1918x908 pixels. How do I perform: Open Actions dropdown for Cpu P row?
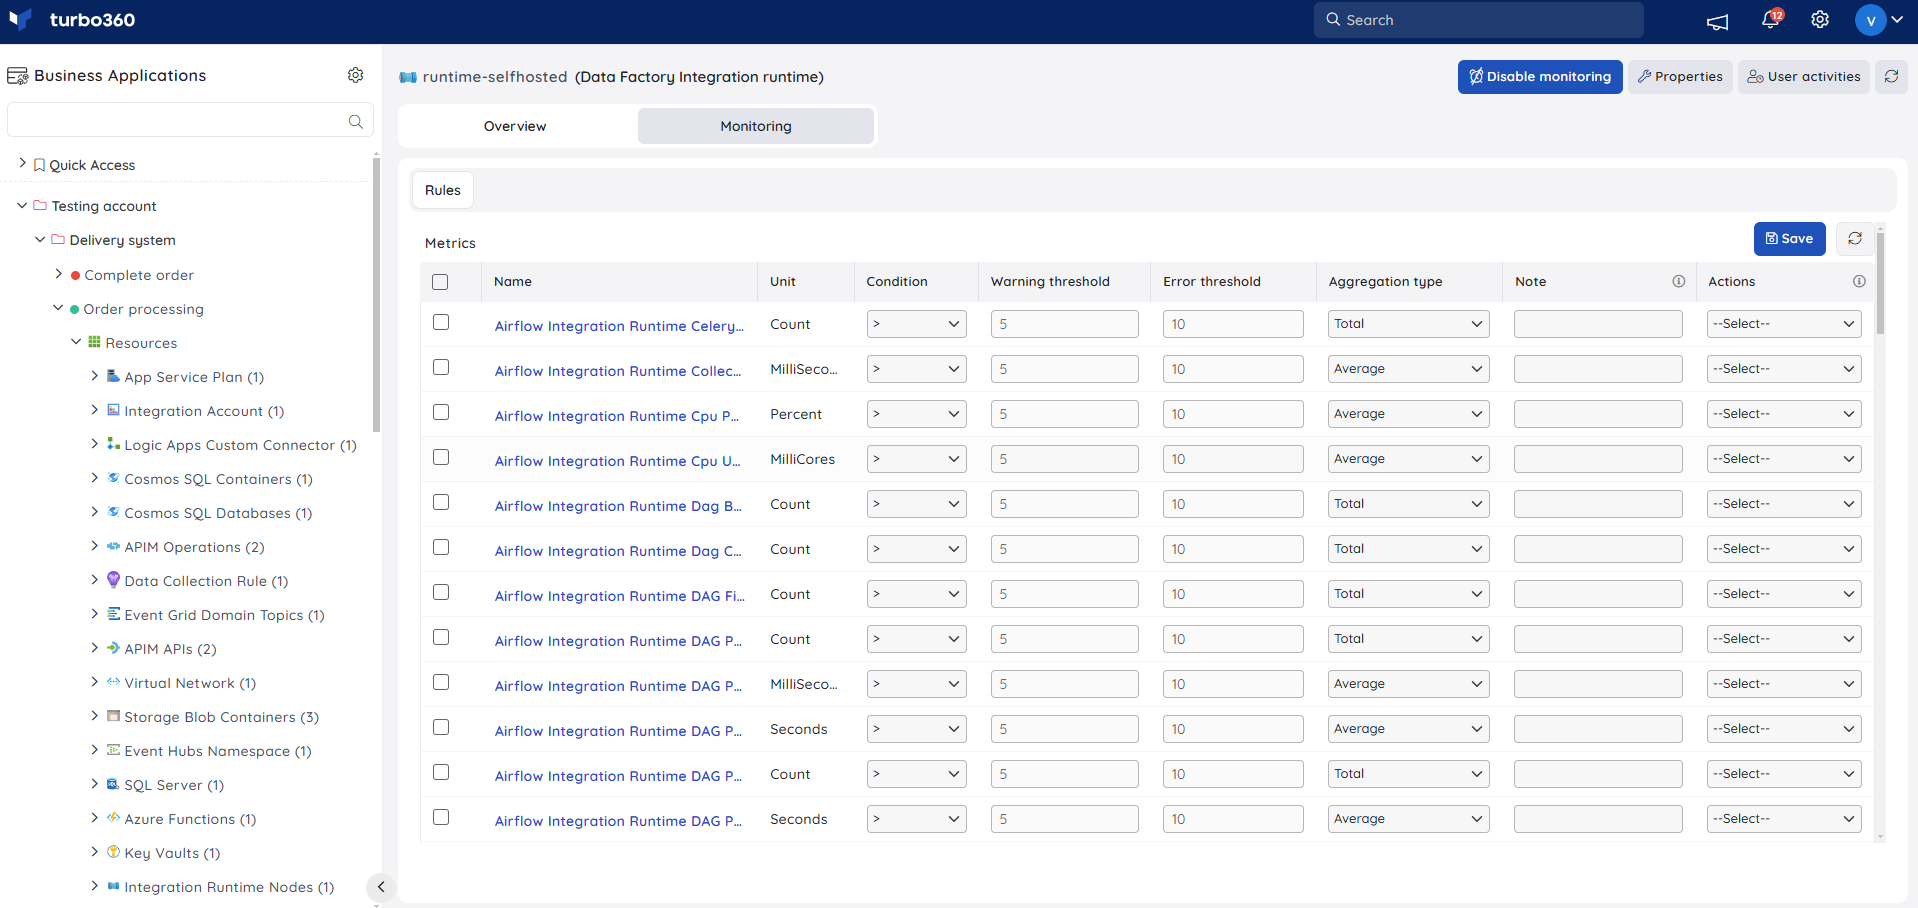coord(1784,414)
